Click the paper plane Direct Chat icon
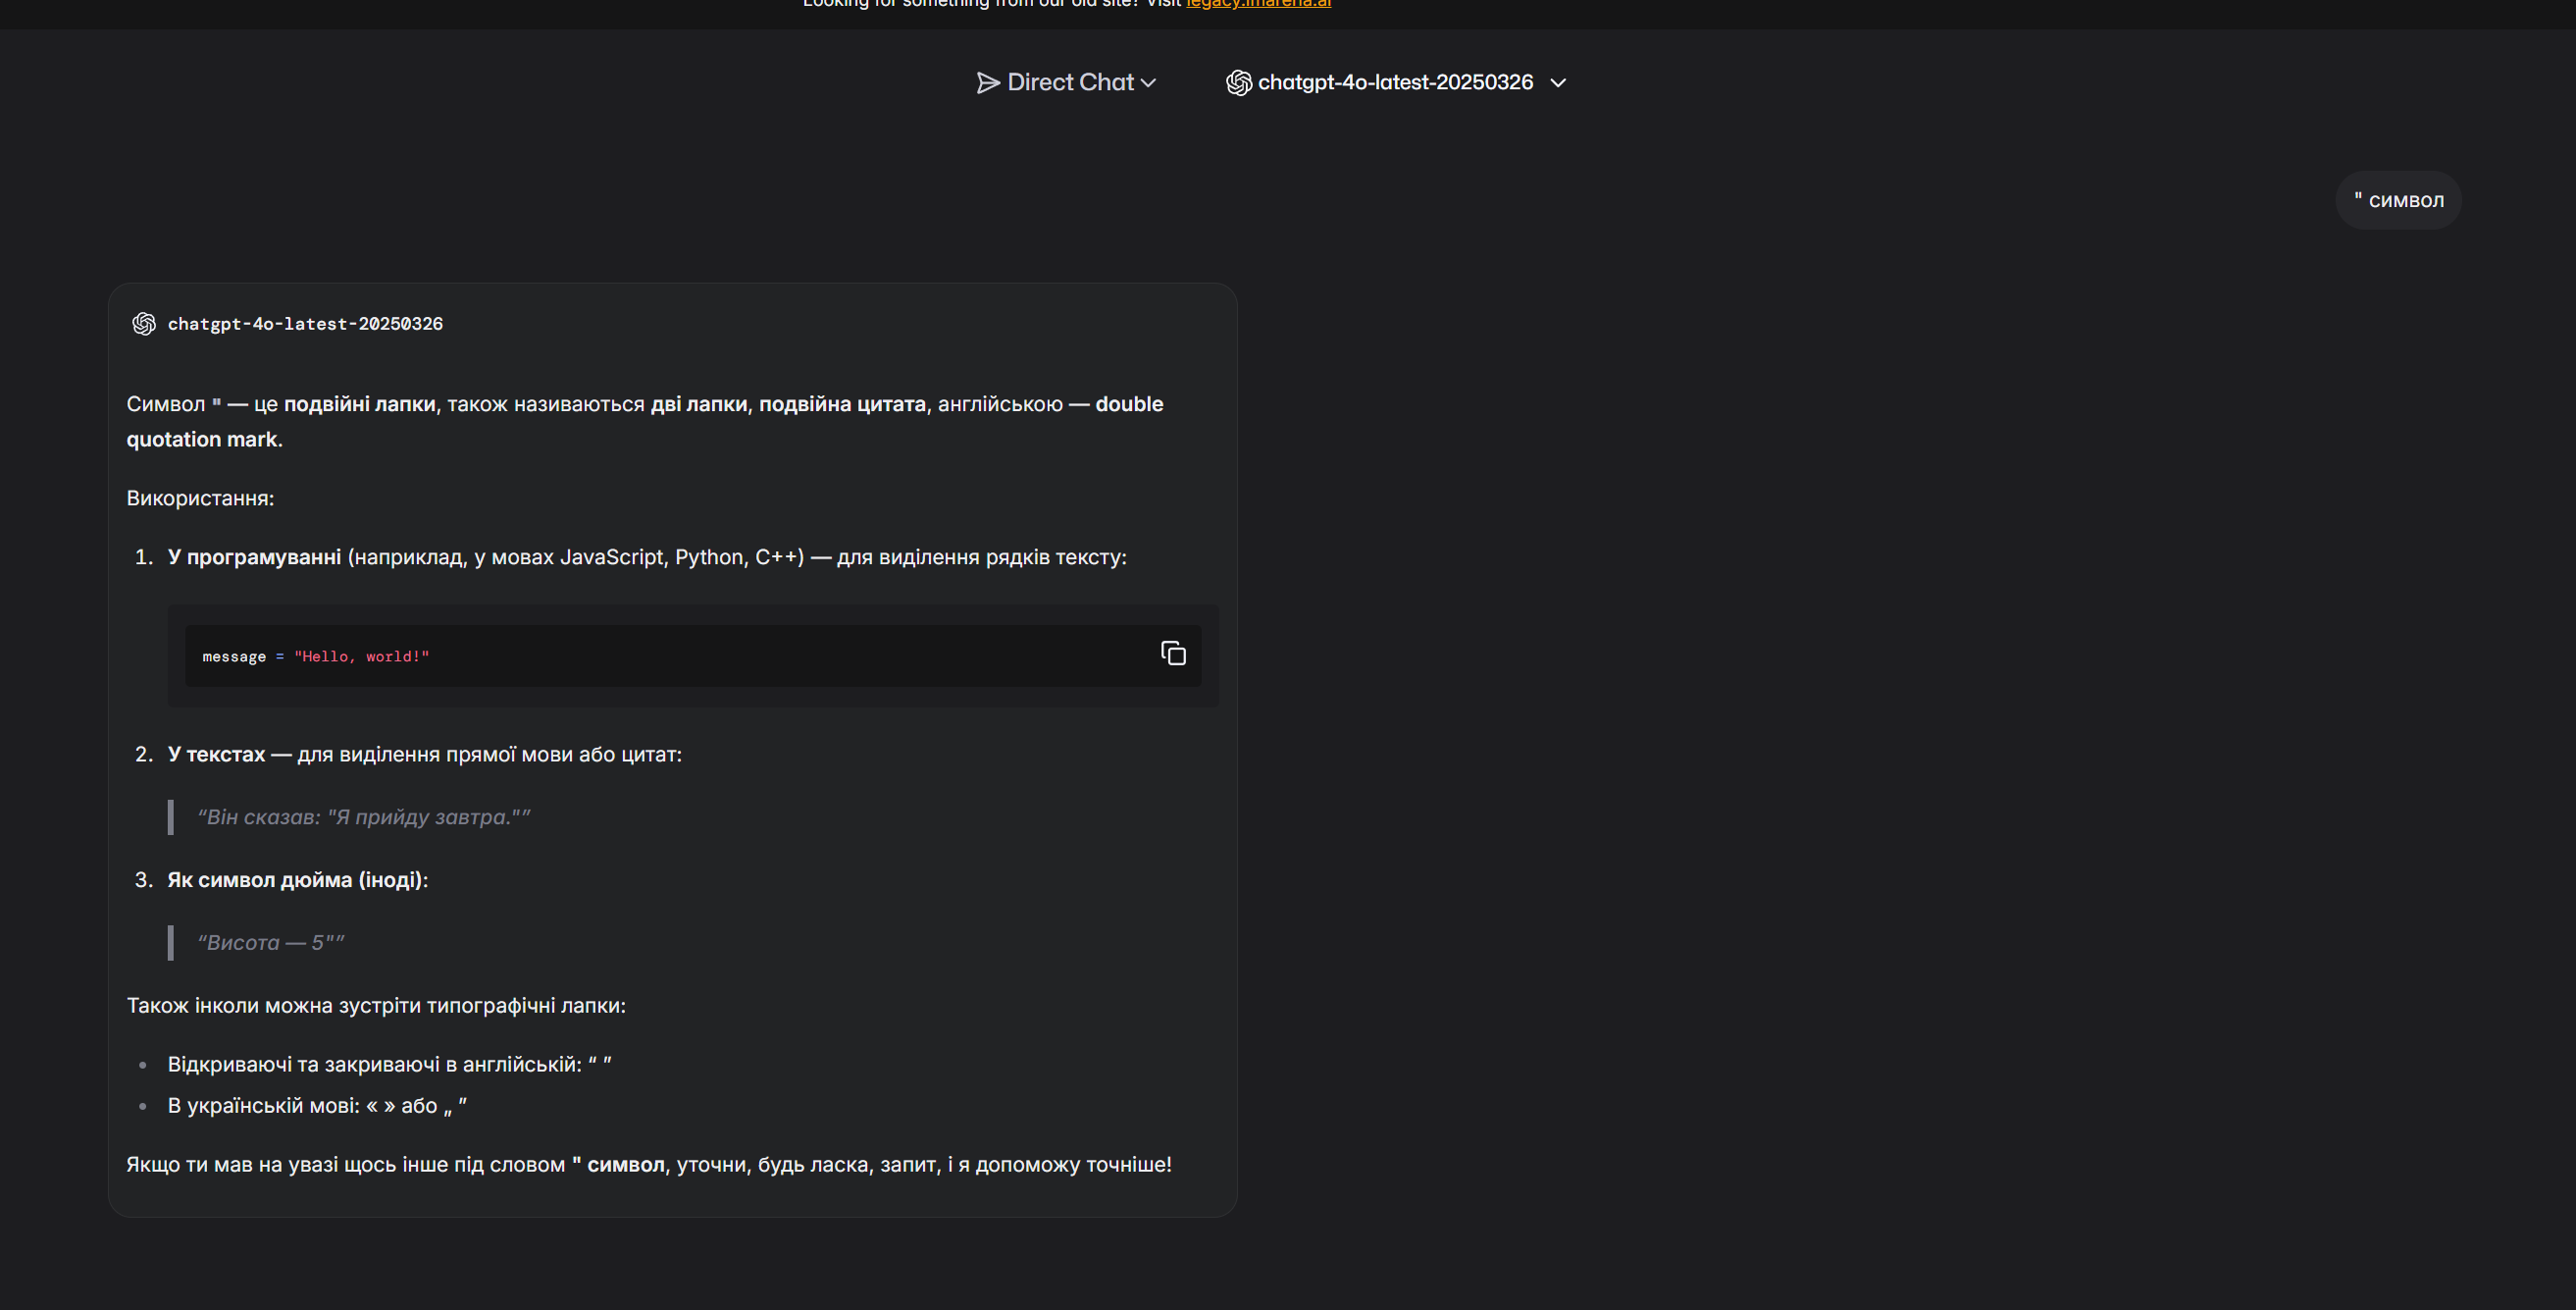Image resolution: width=2576 pixels, height=1310 pixels. click(987, 83)
